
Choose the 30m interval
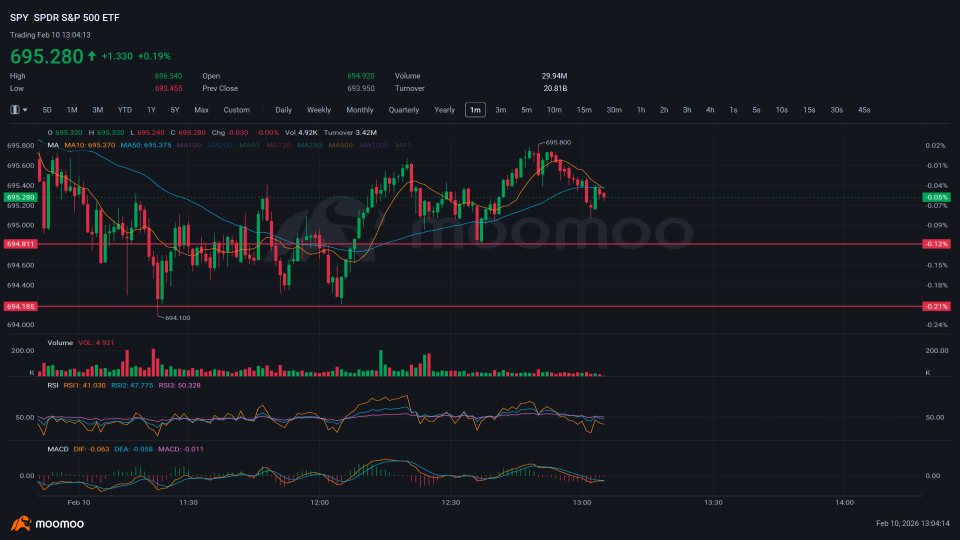pos(614,110)
